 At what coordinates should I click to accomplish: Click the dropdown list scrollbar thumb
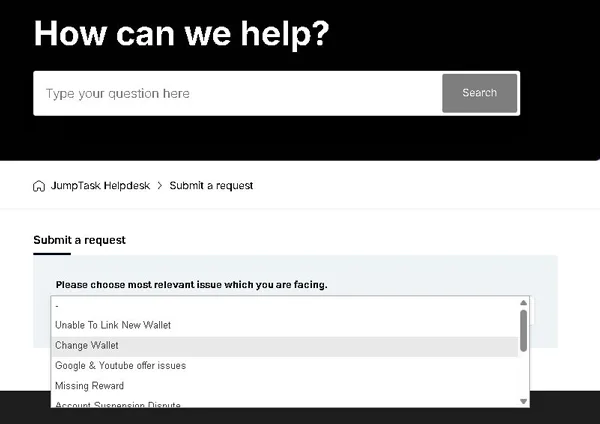coord(523,330)
